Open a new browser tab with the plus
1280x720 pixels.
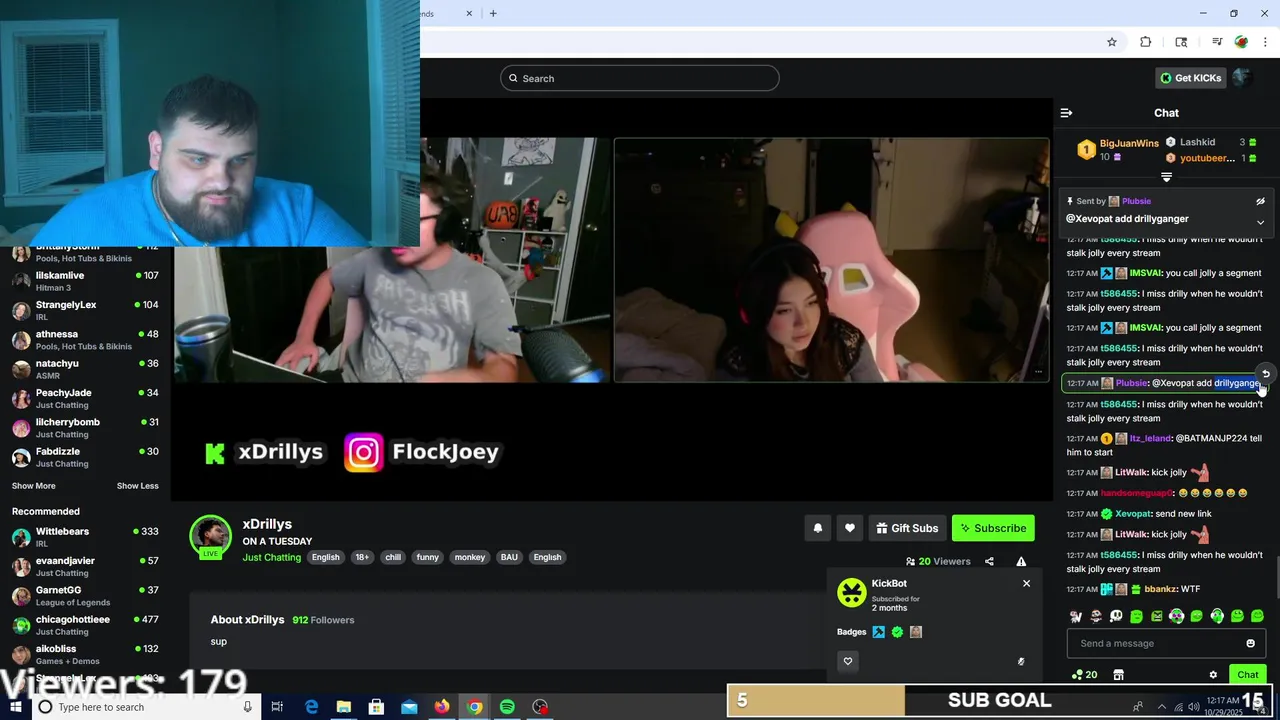493,13
